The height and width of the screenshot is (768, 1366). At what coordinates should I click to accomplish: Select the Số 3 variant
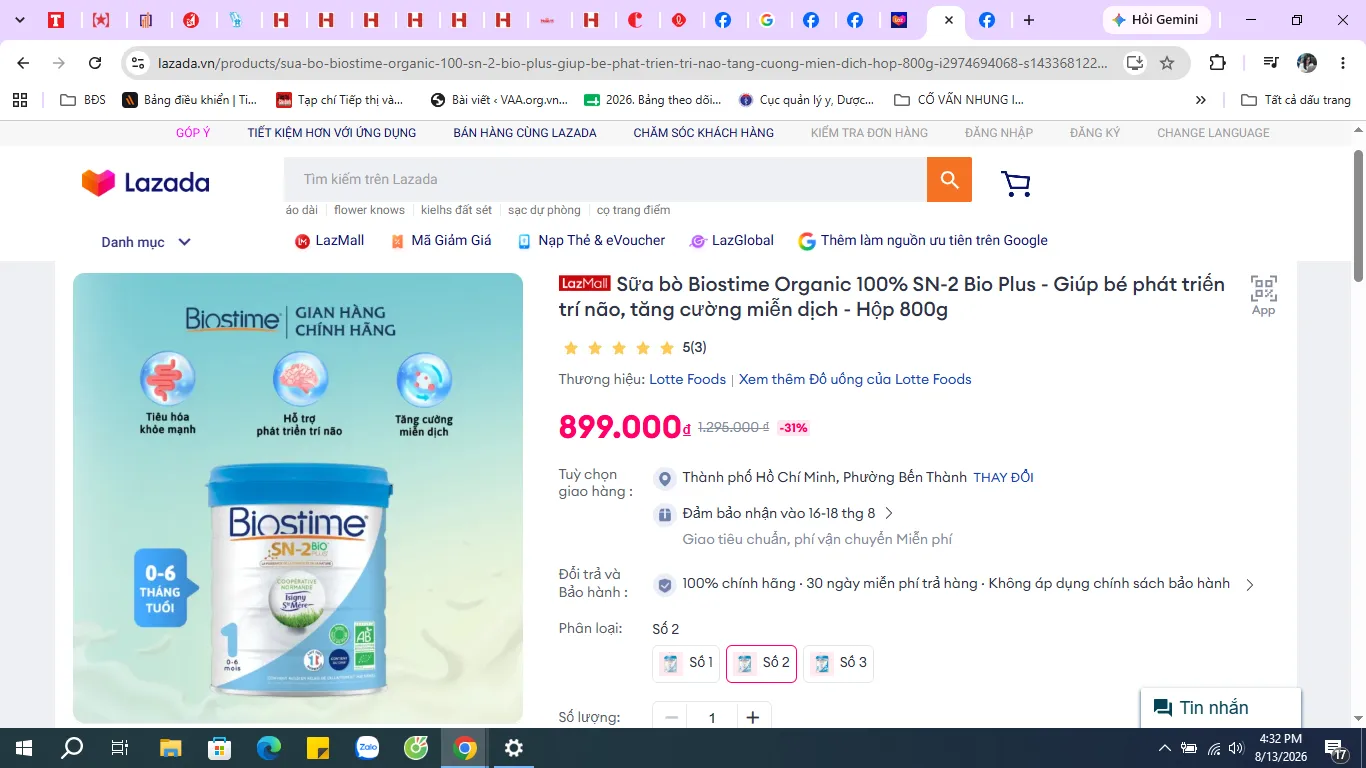(838, 663)
